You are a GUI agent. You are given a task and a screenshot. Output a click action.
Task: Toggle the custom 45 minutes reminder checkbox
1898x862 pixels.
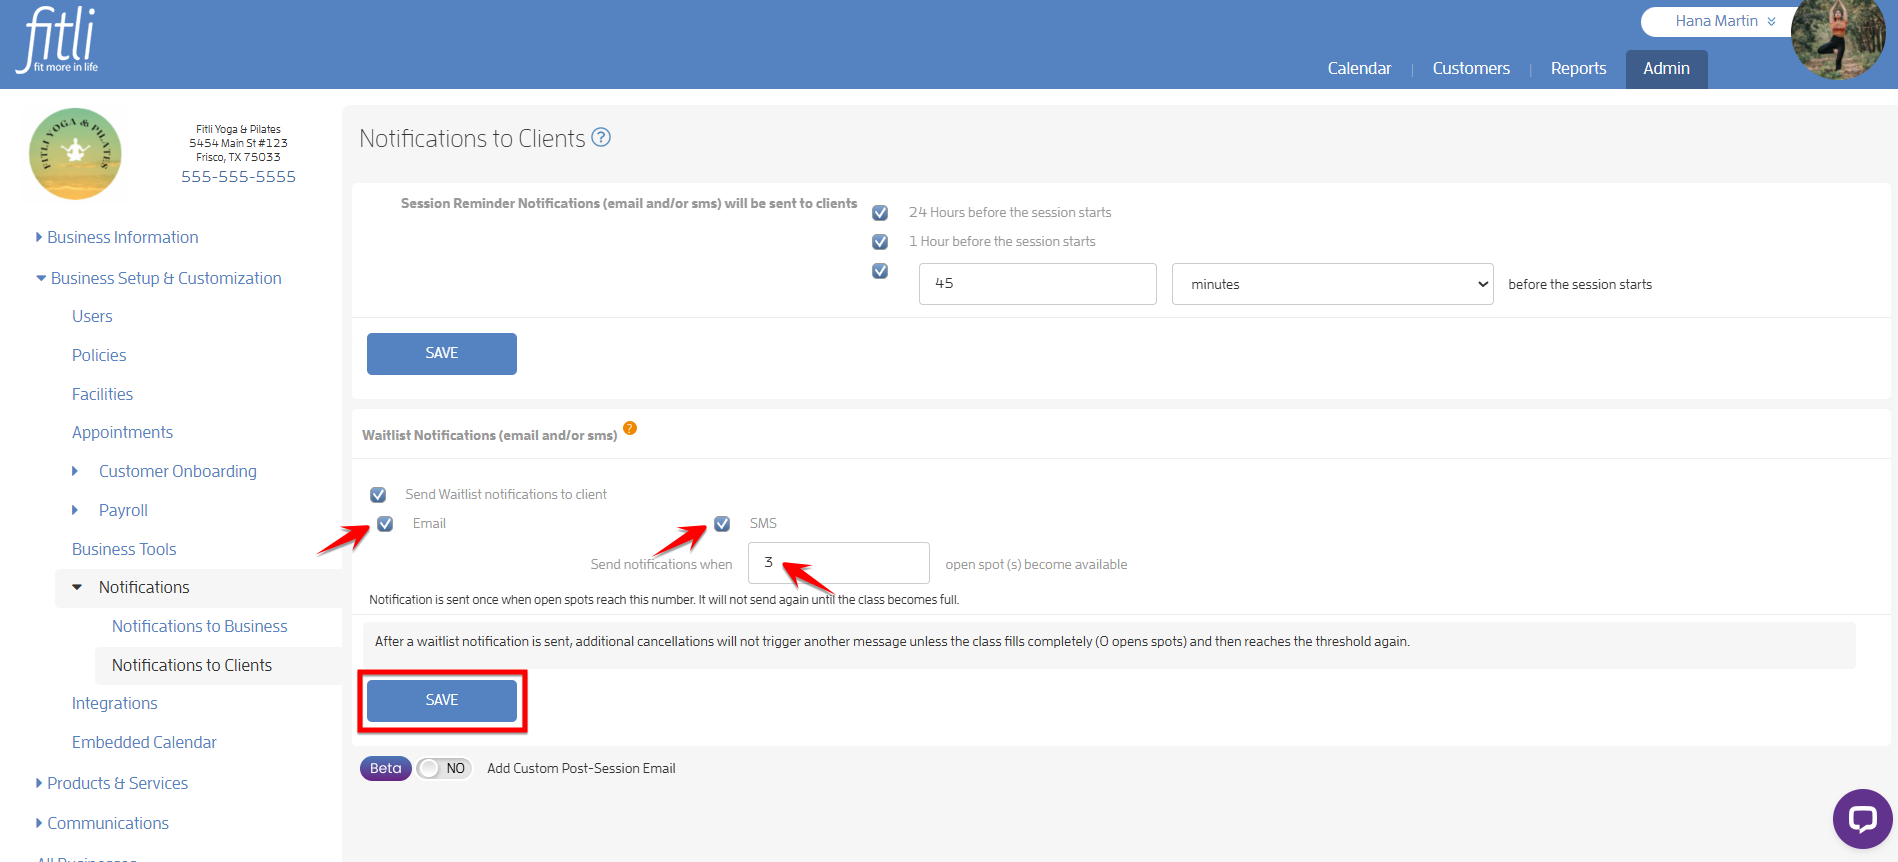pos(880,271)
